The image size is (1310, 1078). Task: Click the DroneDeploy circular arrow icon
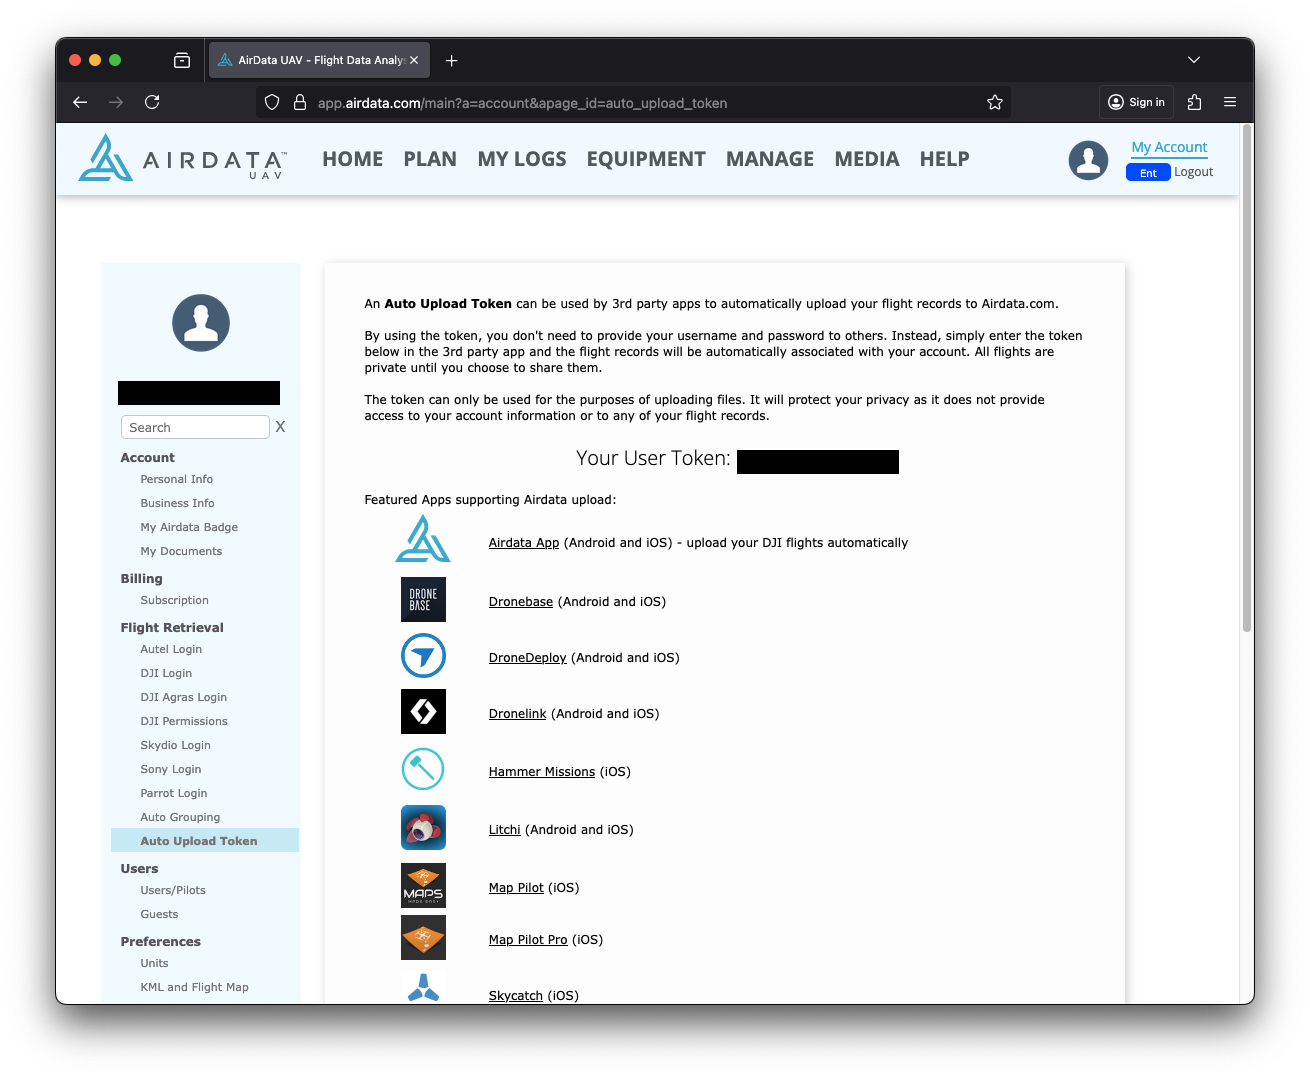pyautogui.click(x=423, y=656)
